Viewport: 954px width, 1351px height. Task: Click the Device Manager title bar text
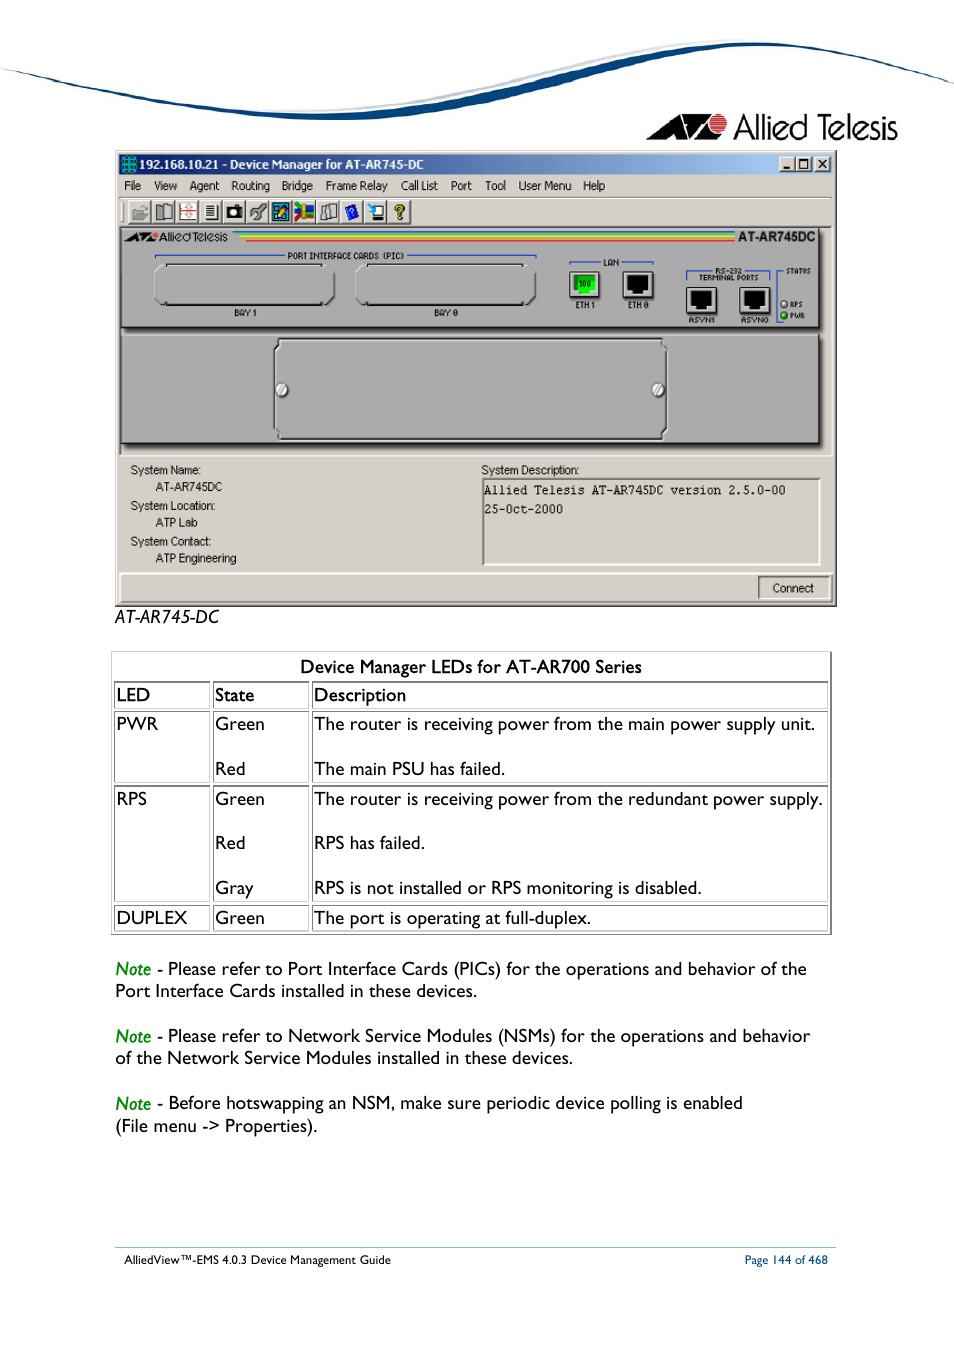tap(281, 164)
